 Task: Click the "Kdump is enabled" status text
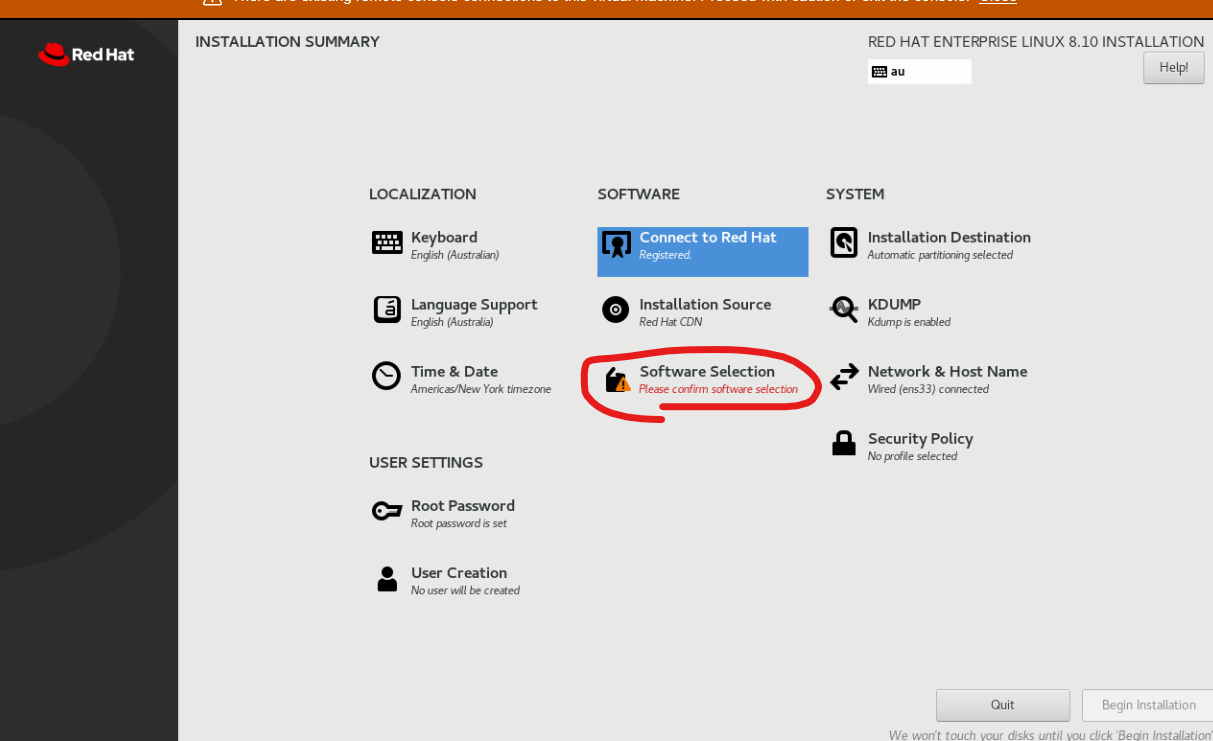[909, 323]
